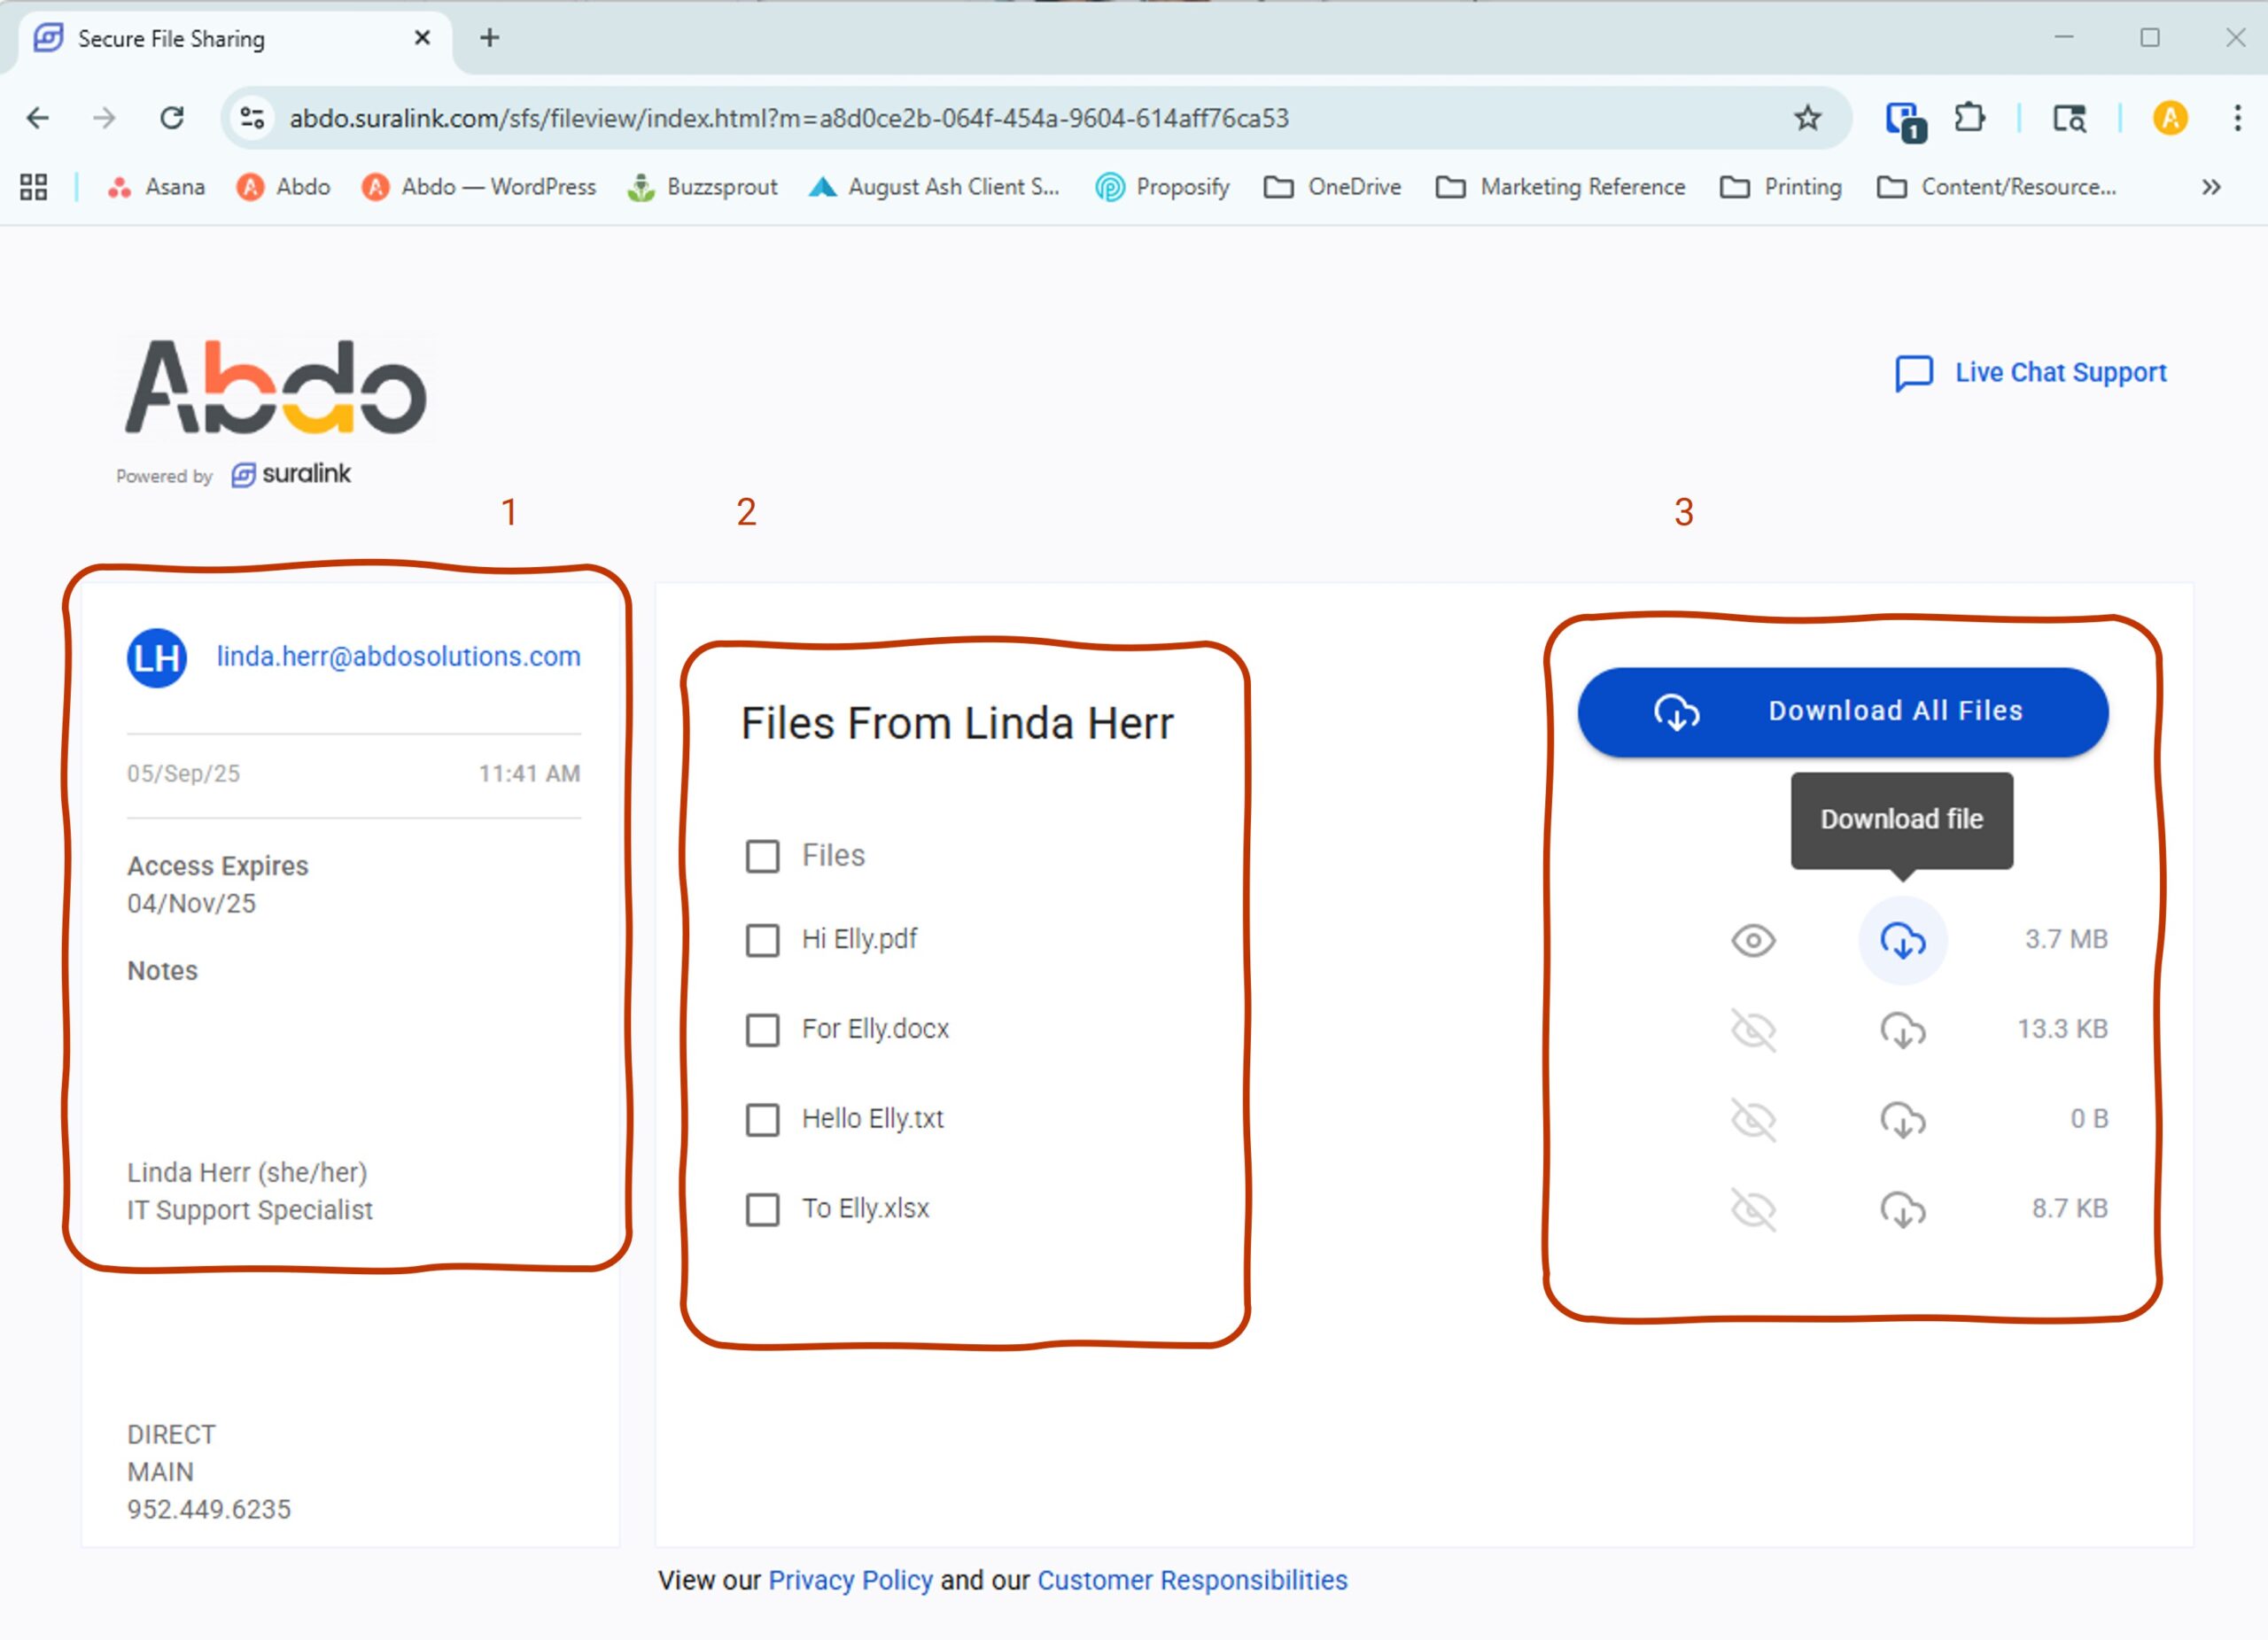Open the Abdo — WordPress bookmark
Screen dimensions: 2268x1640
coord(479,187)
